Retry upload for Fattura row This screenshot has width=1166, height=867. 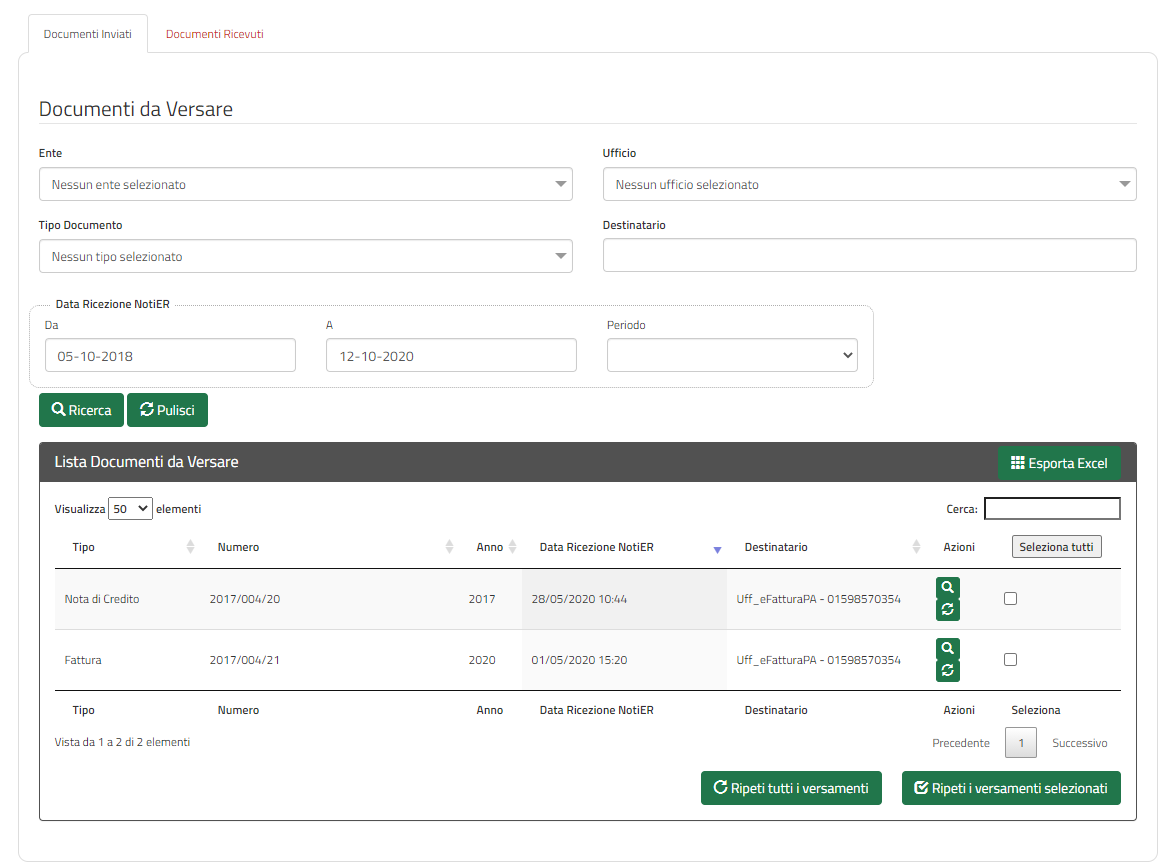(947, 671)
